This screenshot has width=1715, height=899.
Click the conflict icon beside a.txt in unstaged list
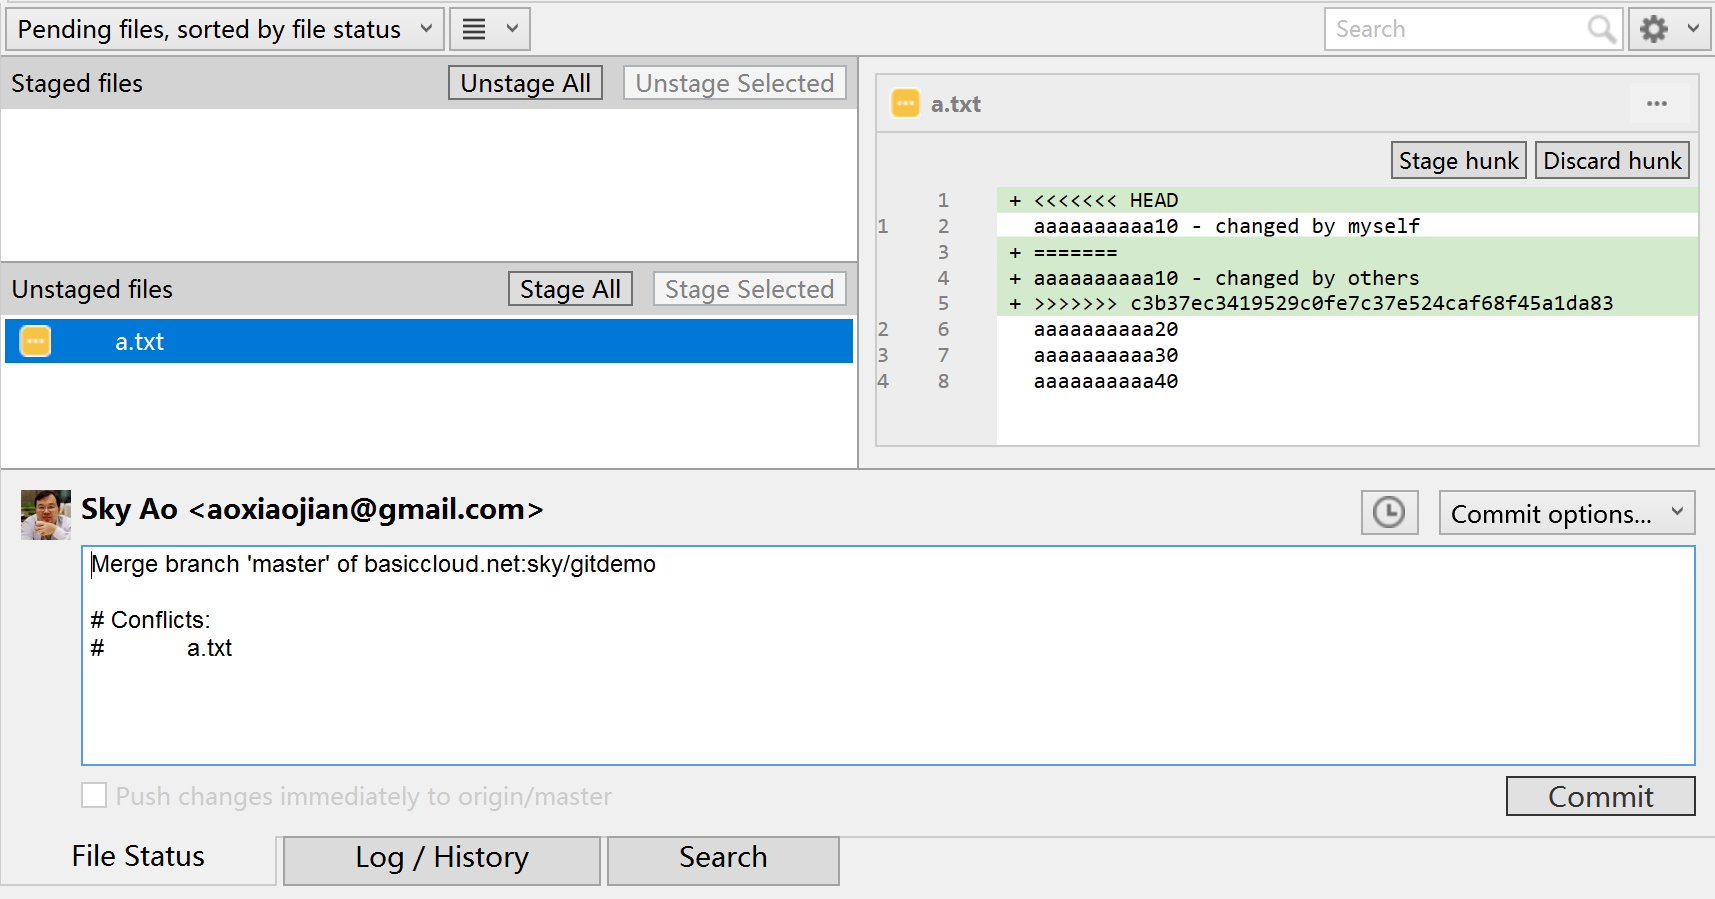(x=36, y=341)
